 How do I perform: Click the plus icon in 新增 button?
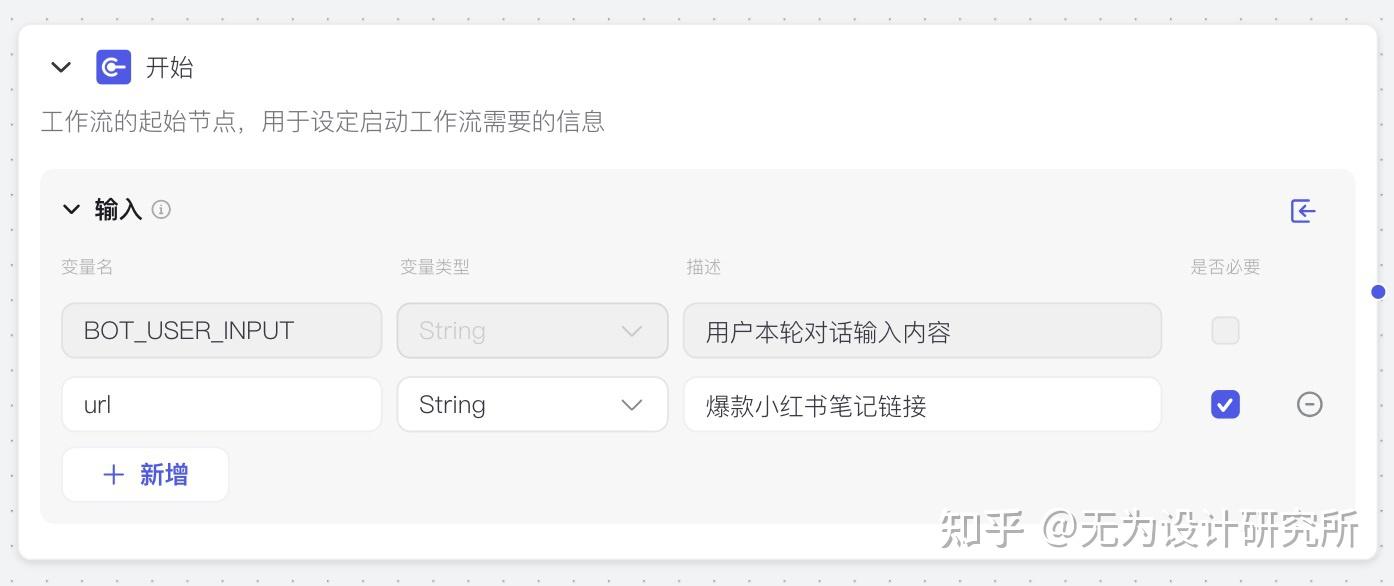(114, 475)
